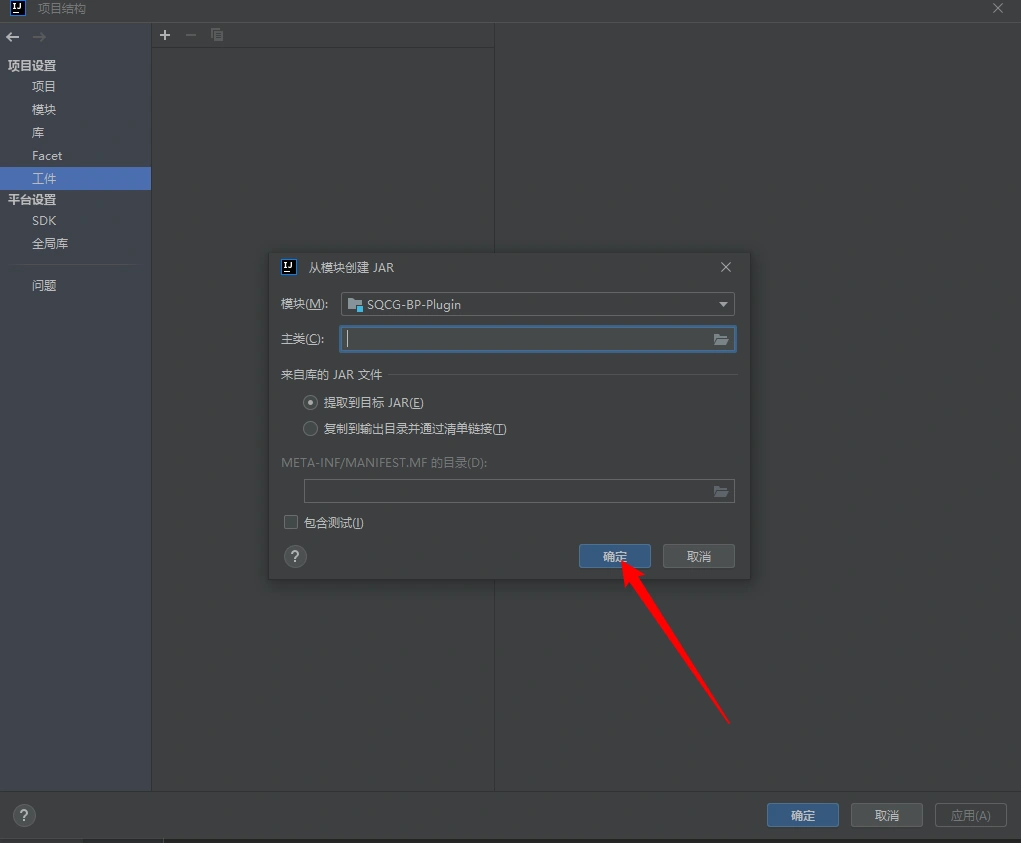Open help with dialog question mark icon
Screen dimensions: 1021x843
pyautogui.click(x=295, y=557)
